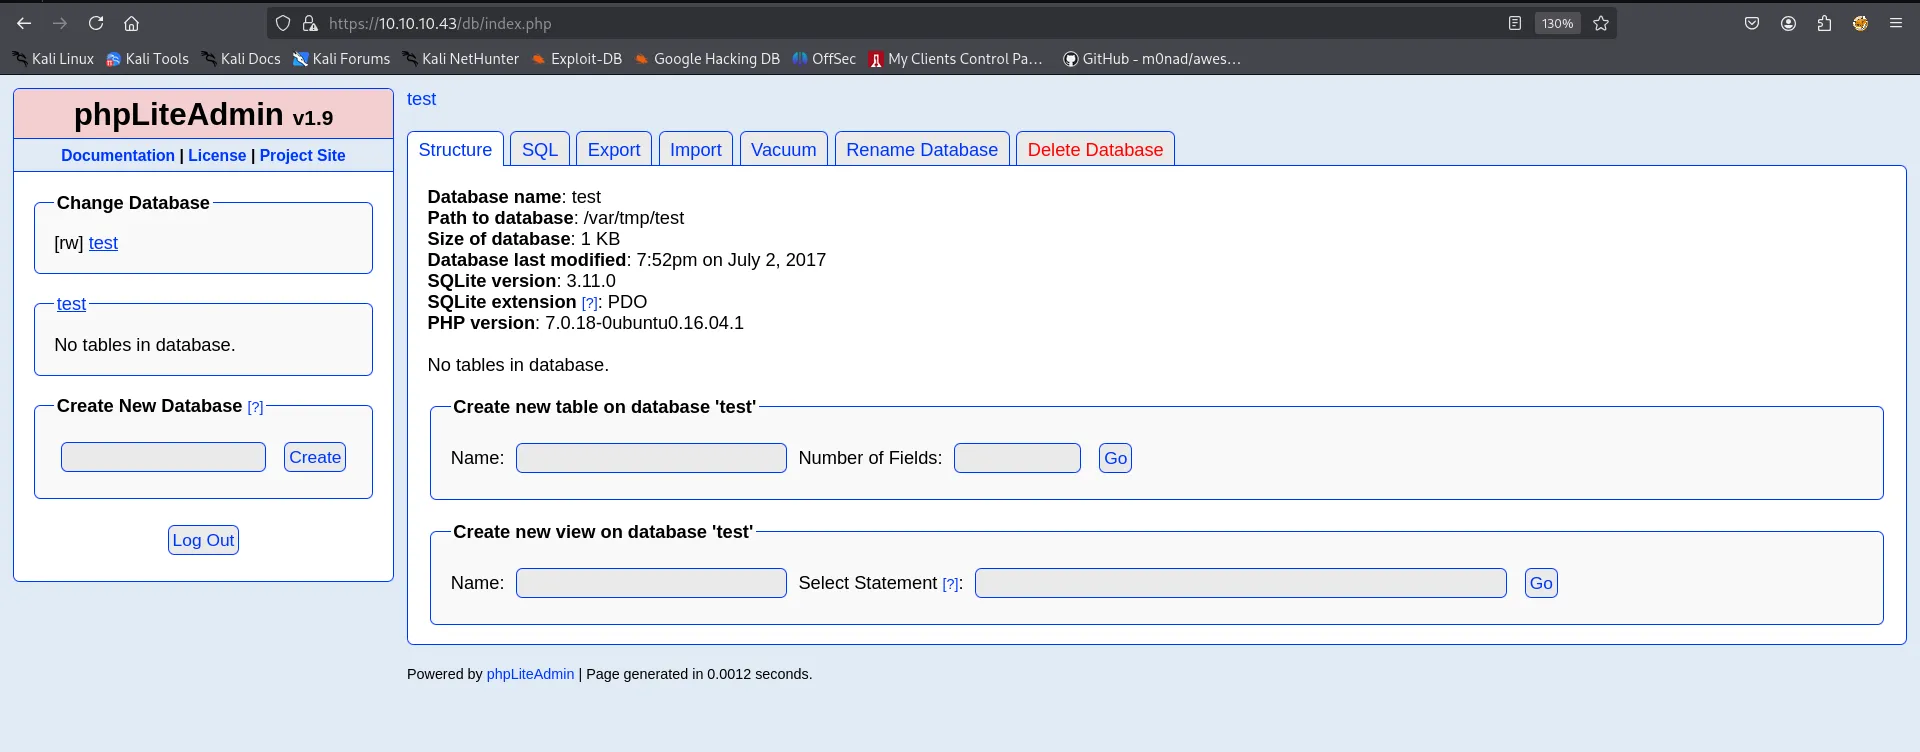The width and height of the screenshot is (1920, 752).
Task: Click the path value /var/tmp/test
Action: pyautogui.click(x=634, y=218)
